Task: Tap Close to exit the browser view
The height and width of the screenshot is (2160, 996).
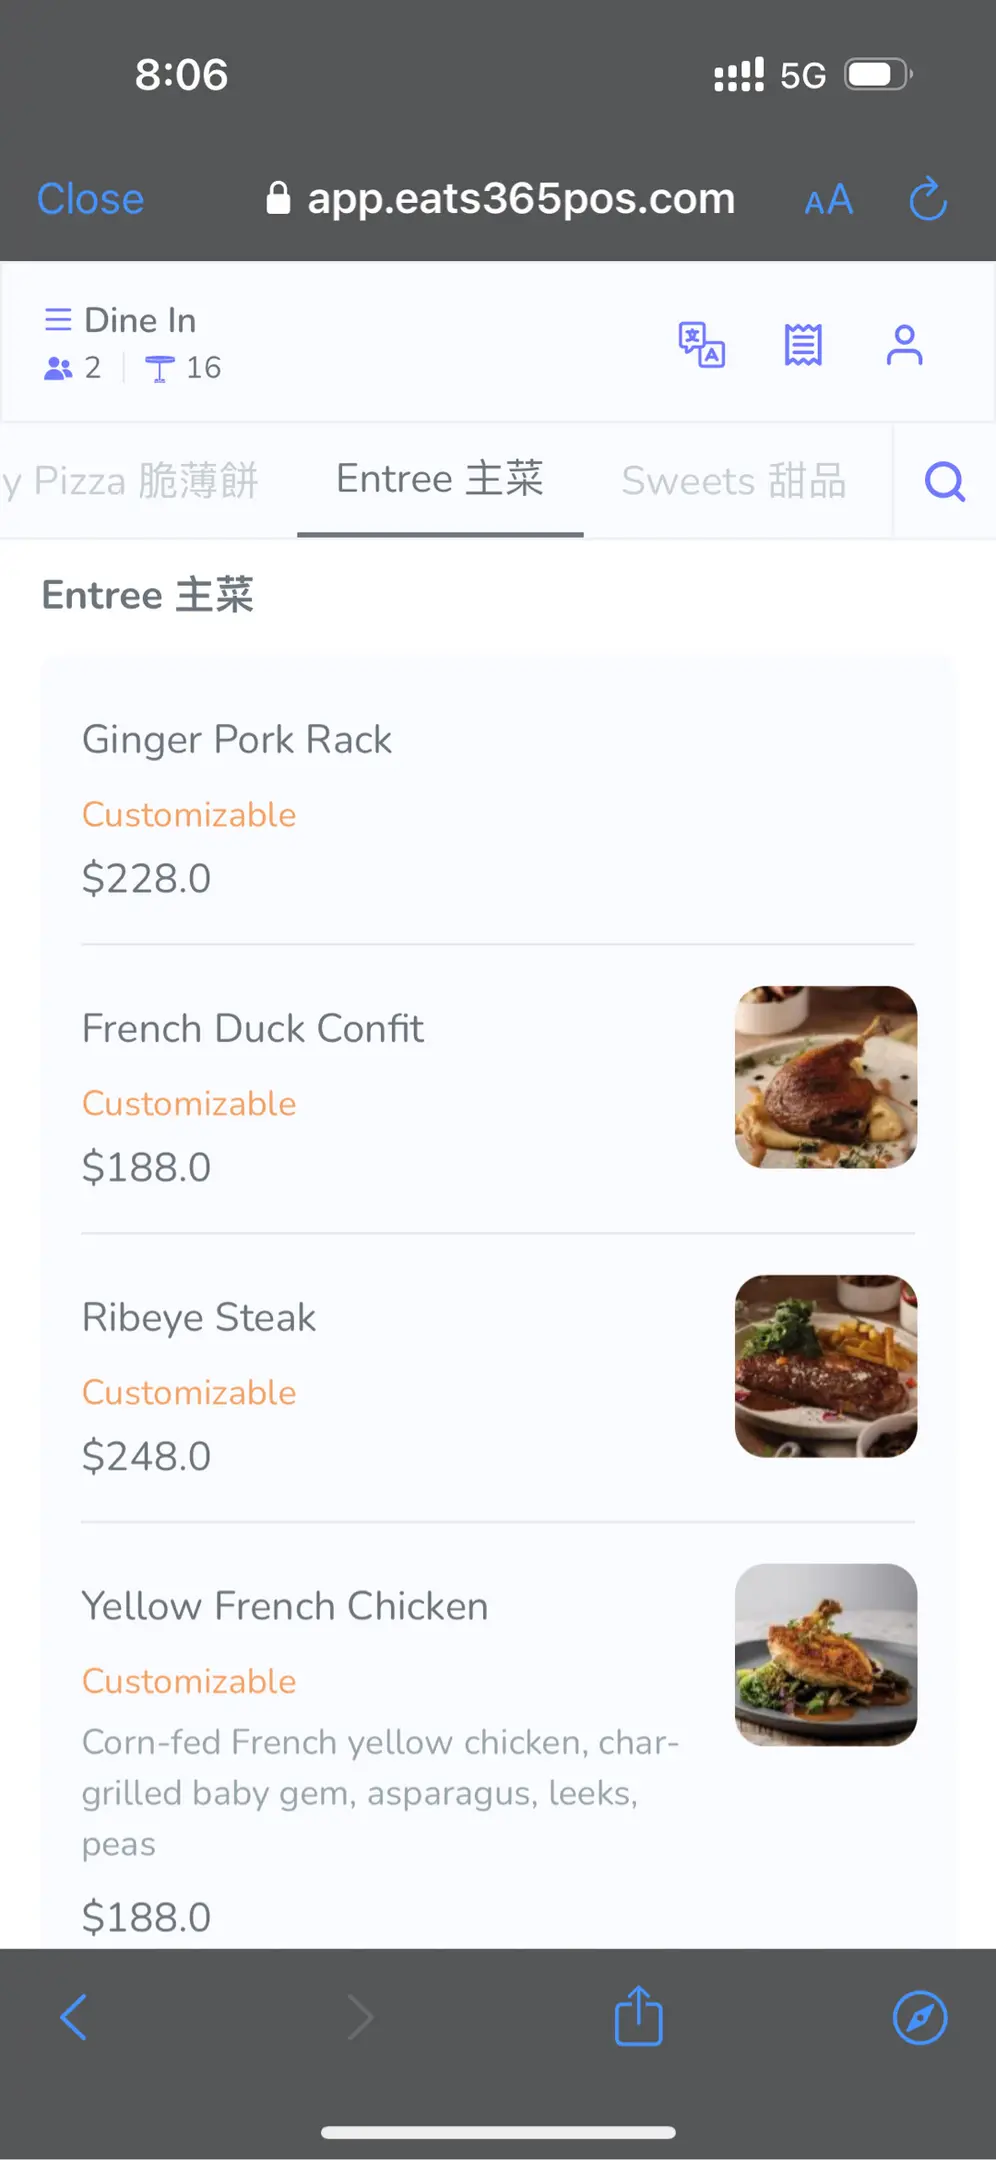Action: (x=90, y=199)
